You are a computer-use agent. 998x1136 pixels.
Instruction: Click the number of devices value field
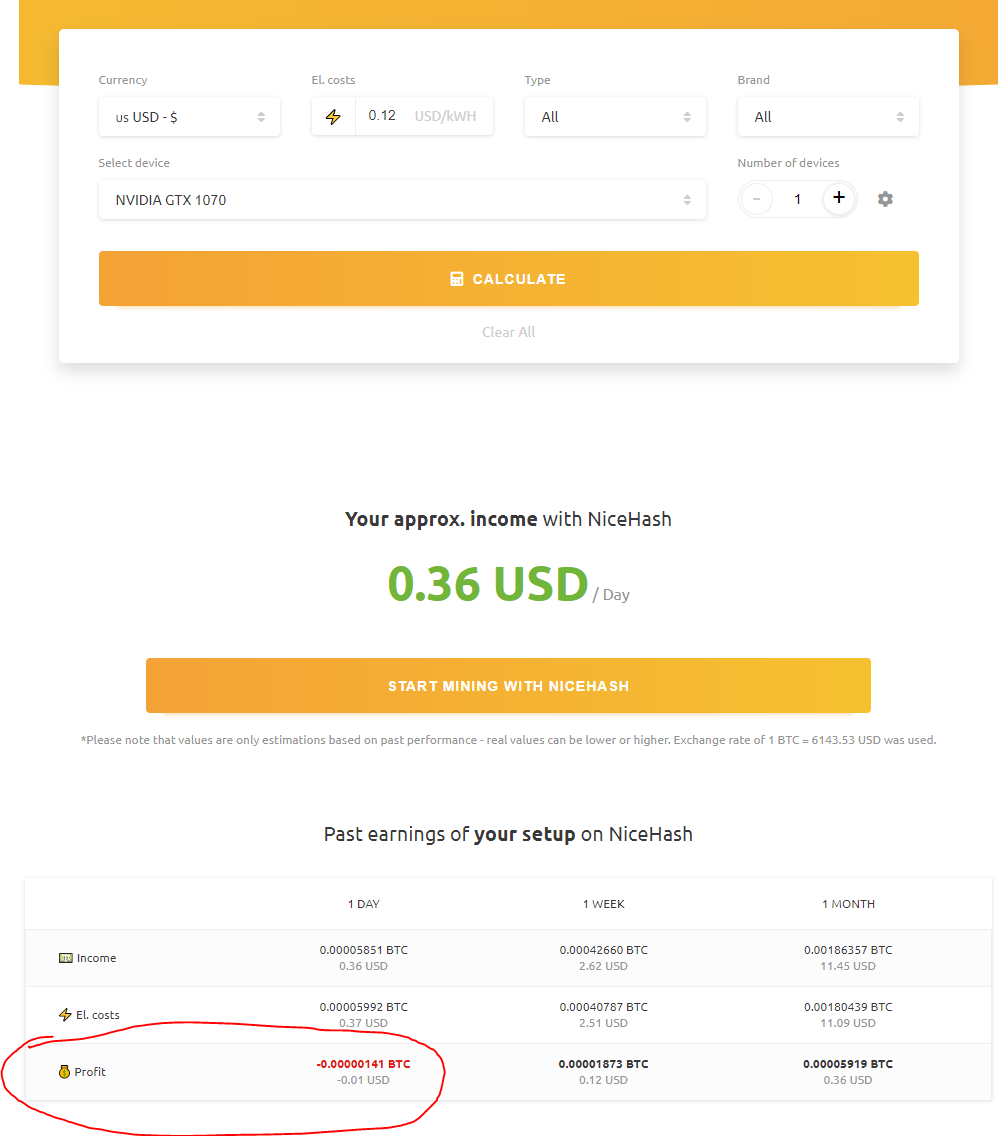798,199
